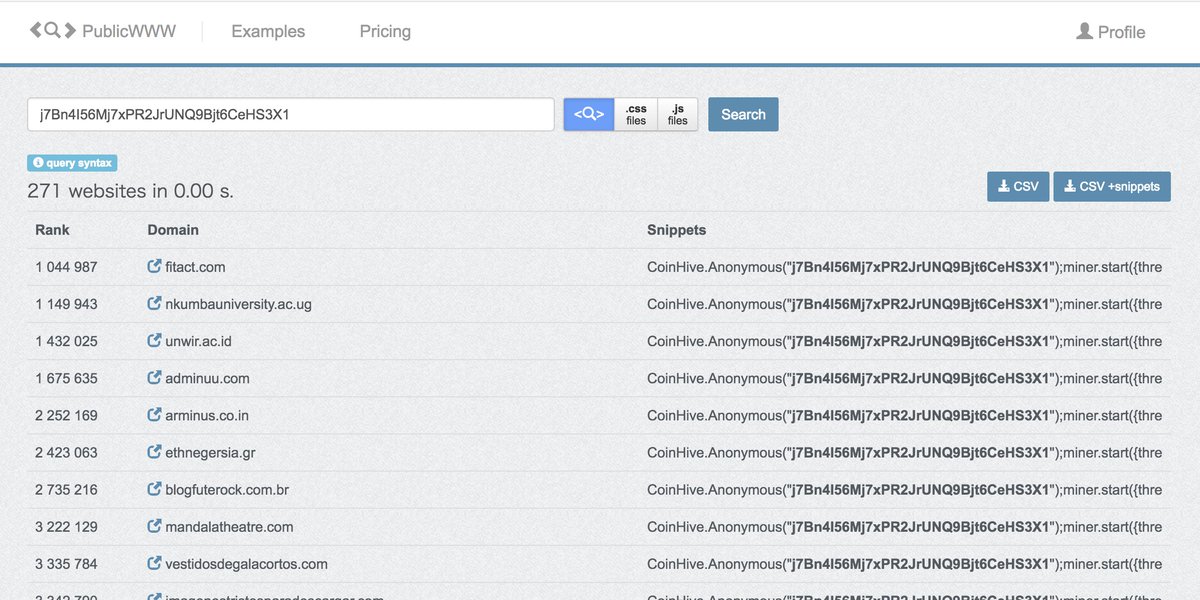The height and width of the screenshot is (600, 1200).
Task: Select rank value 1 675 635
Action: pos(66,378)
